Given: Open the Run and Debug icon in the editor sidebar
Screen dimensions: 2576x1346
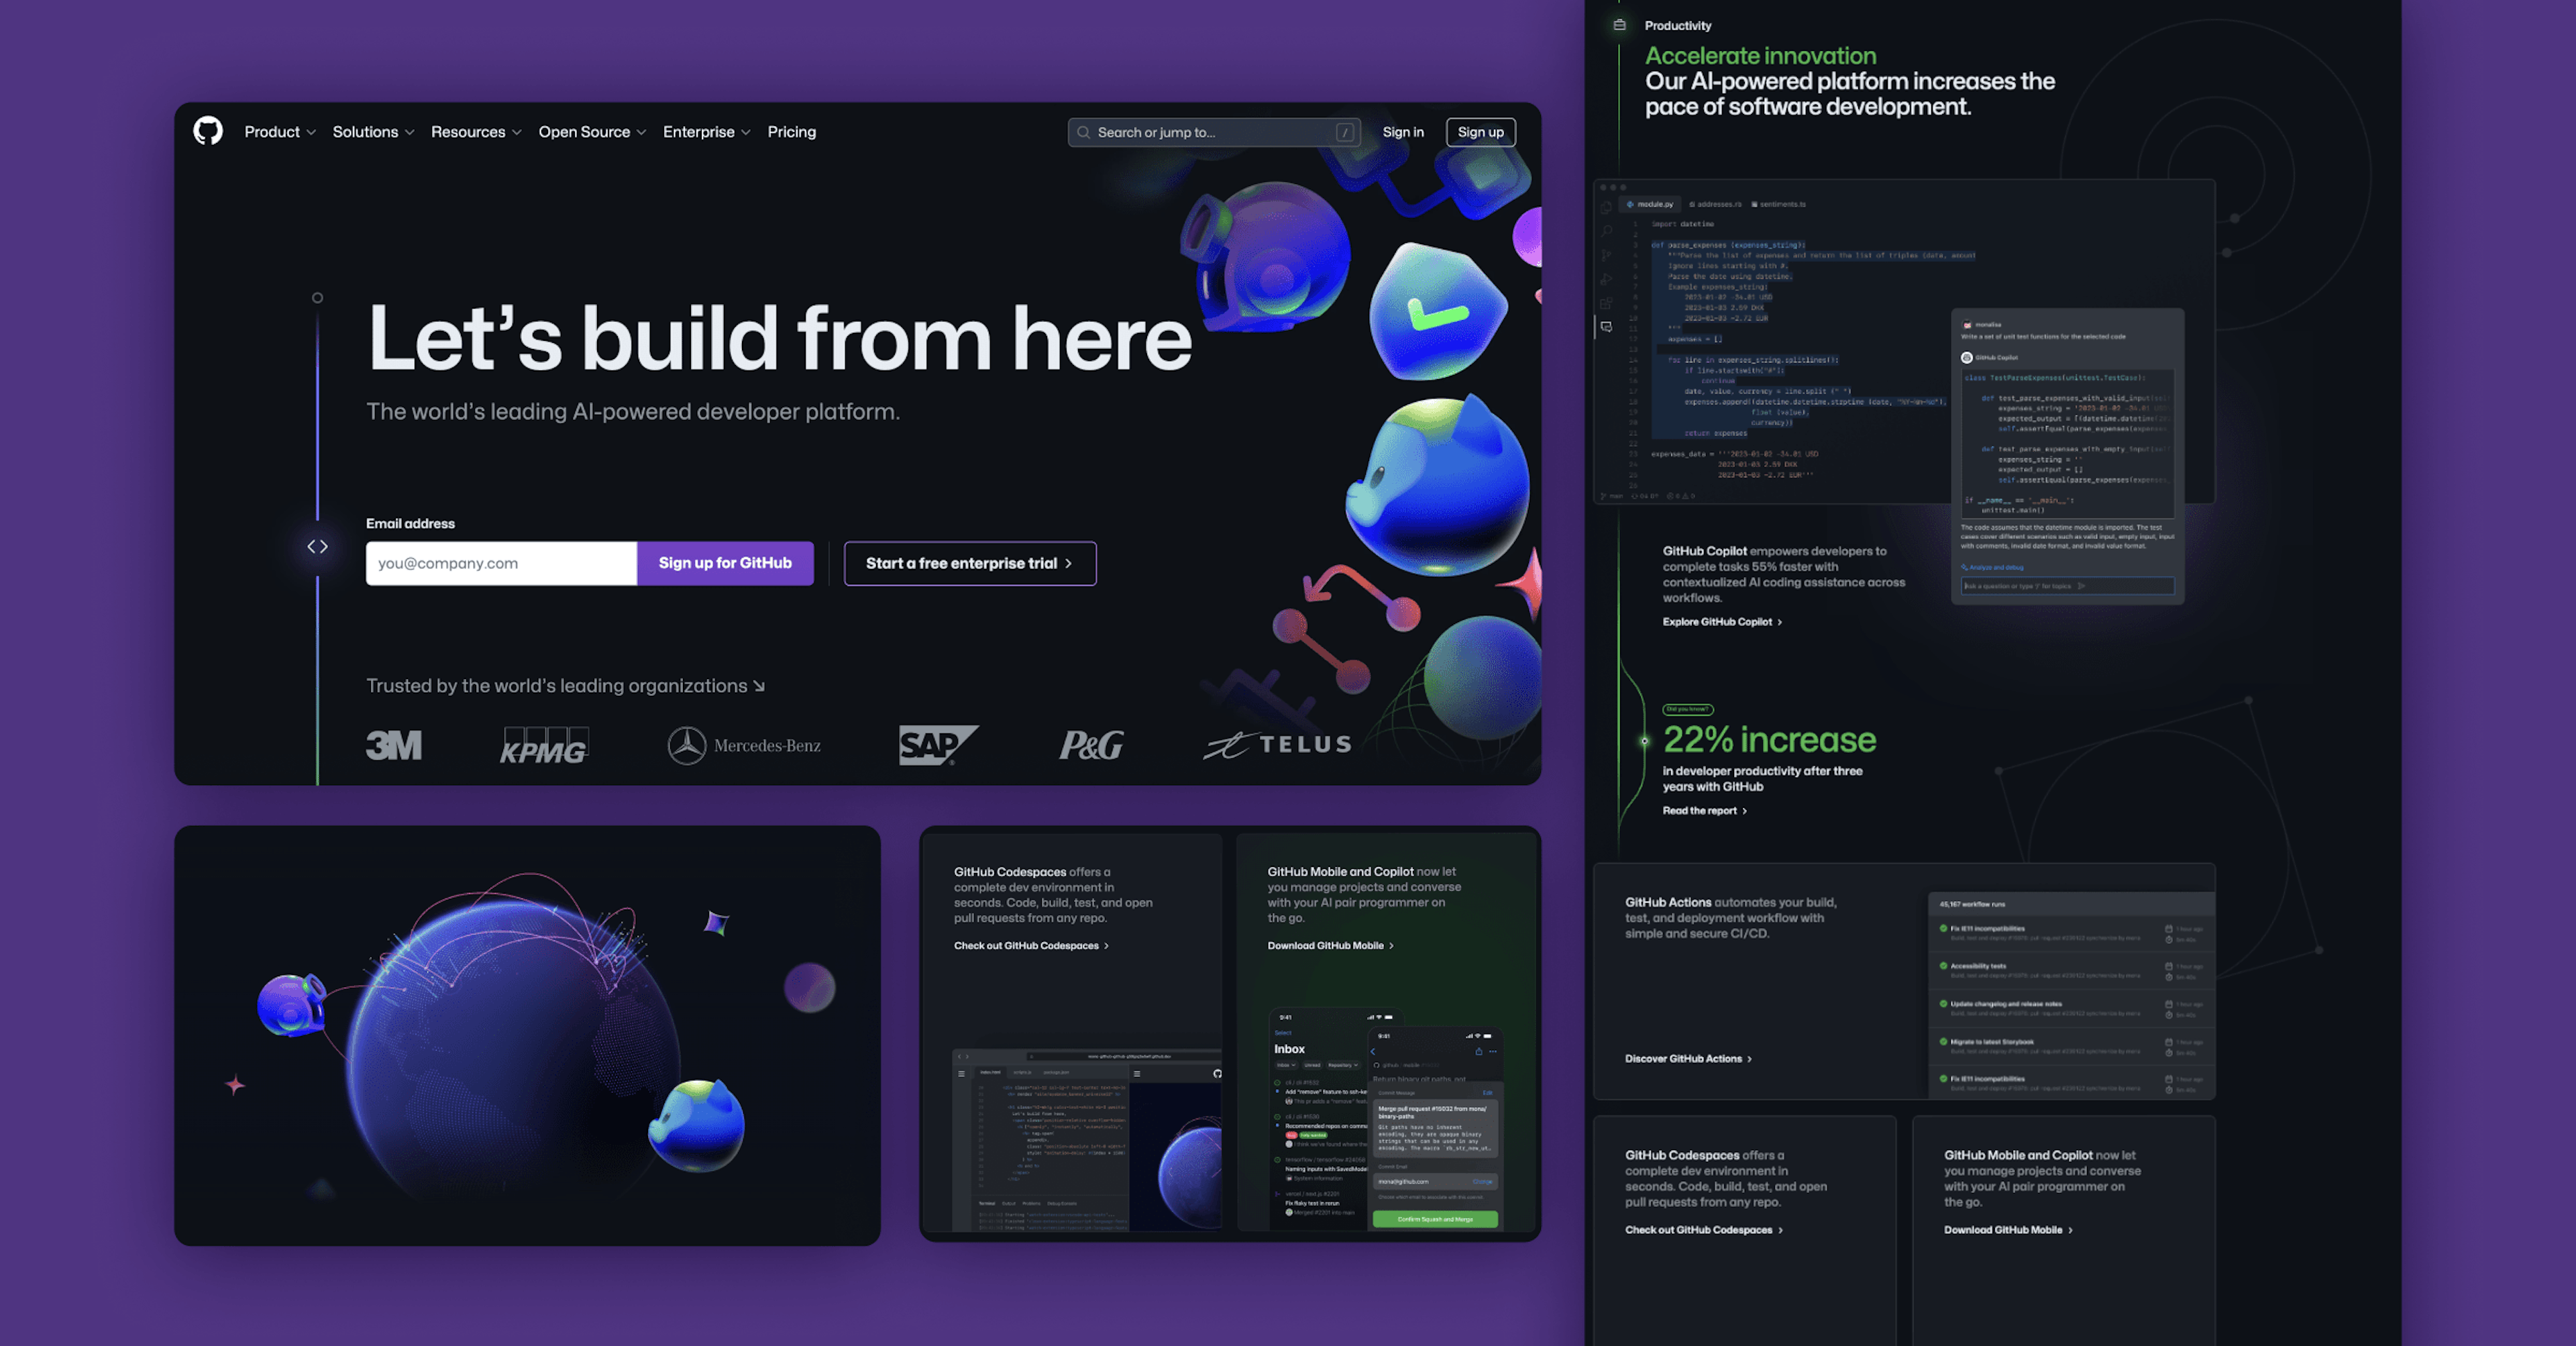Looking at the screenshot, I should pyautogui.click(x=1606, y=279).
